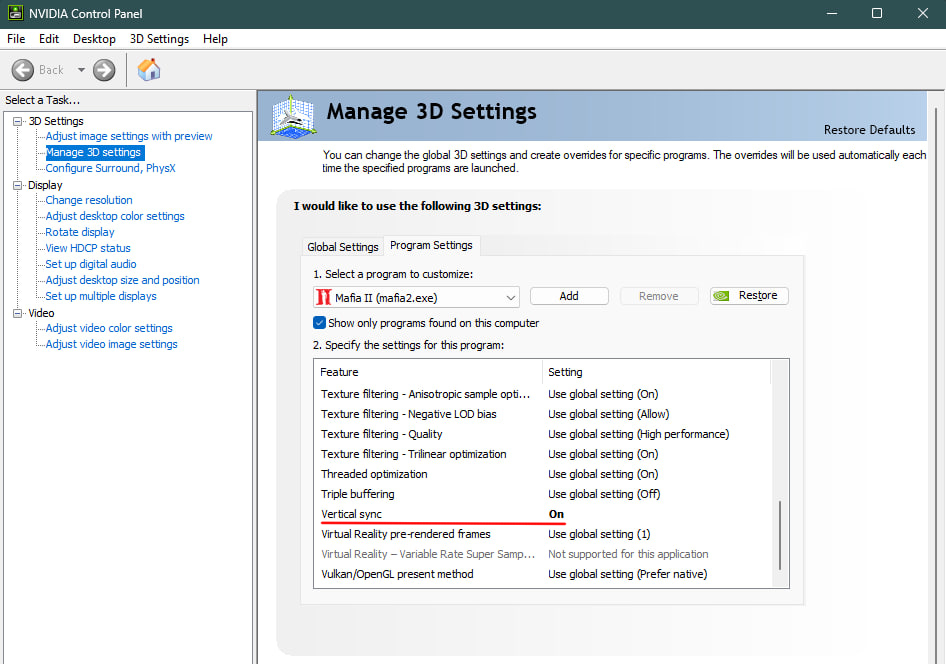The image size is (946, 664).
Task: Open the program selection dropdown
Action: click(511, 297)
